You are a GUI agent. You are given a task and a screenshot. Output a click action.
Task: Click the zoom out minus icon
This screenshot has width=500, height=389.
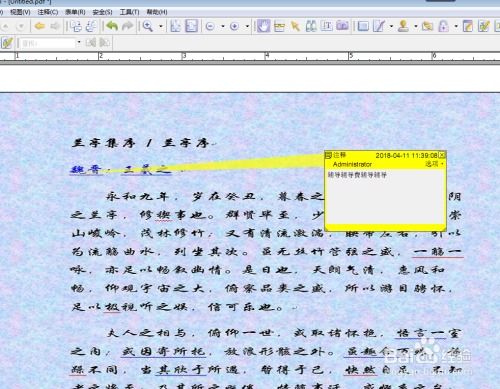(x=210, y=26)
